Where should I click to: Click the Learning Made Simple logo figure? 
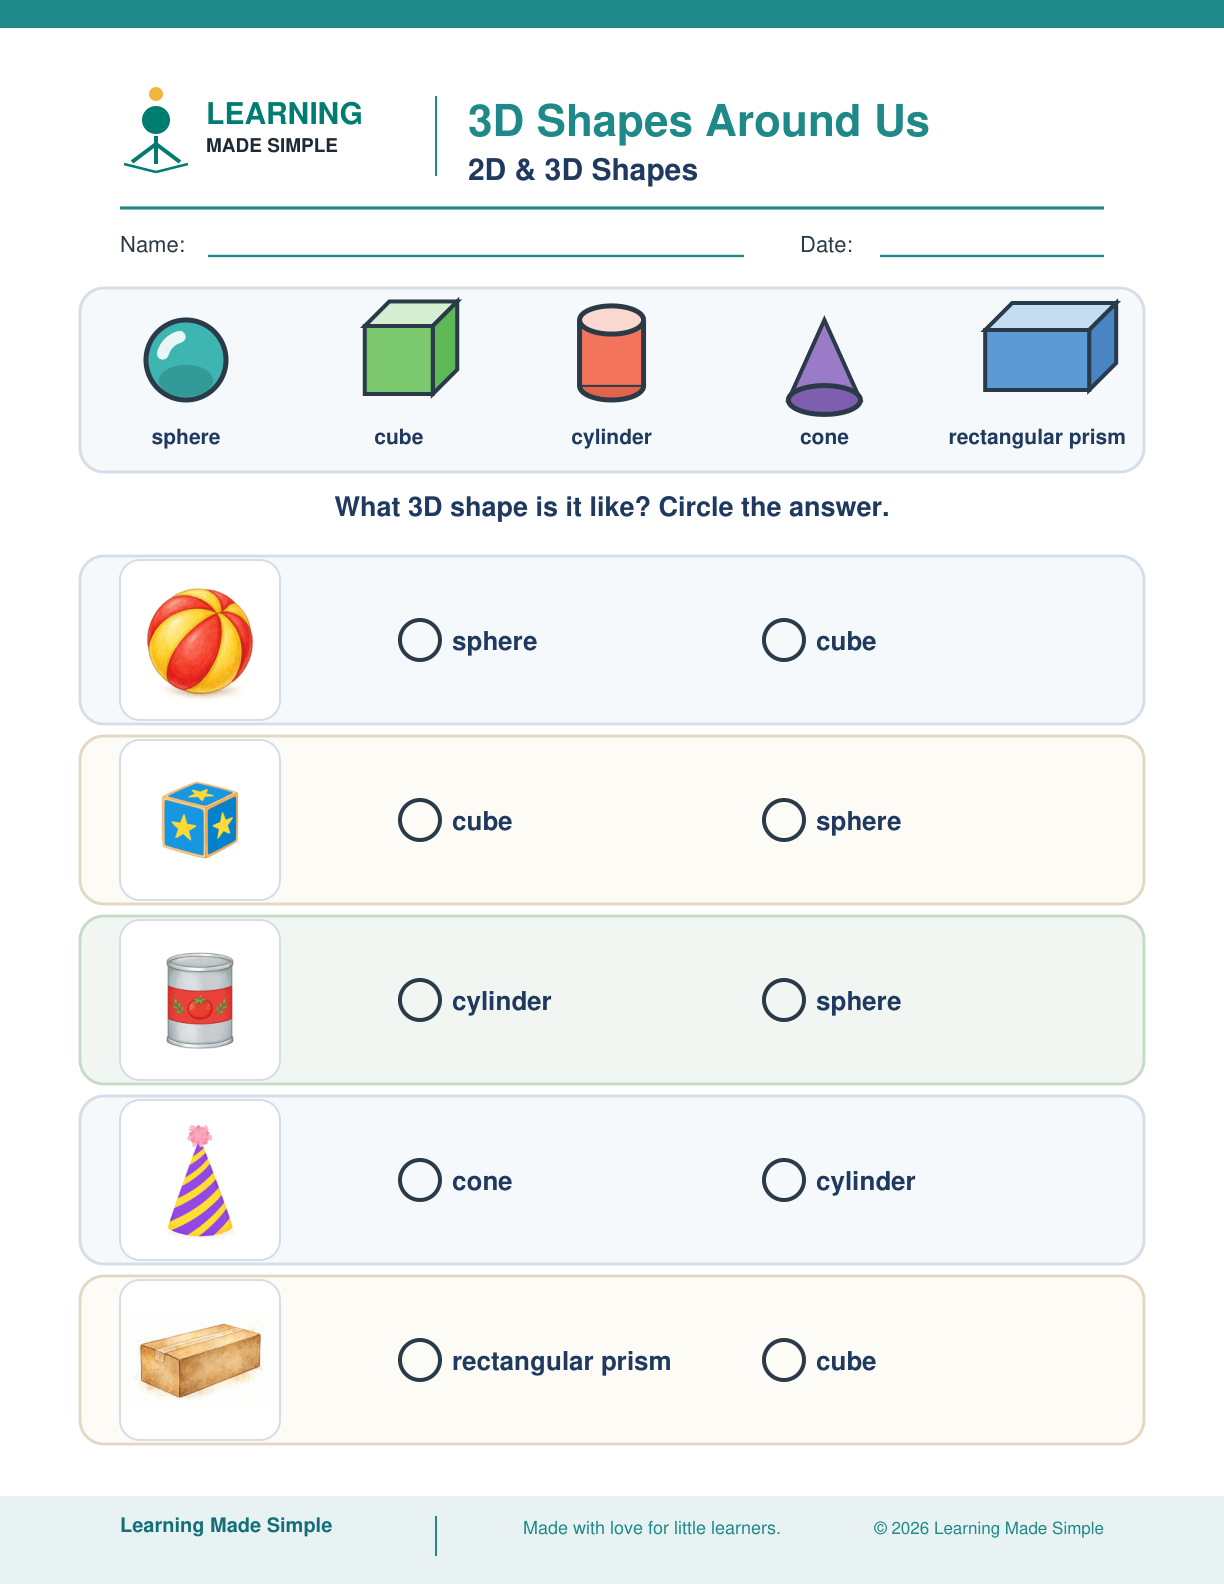[156, 130]
